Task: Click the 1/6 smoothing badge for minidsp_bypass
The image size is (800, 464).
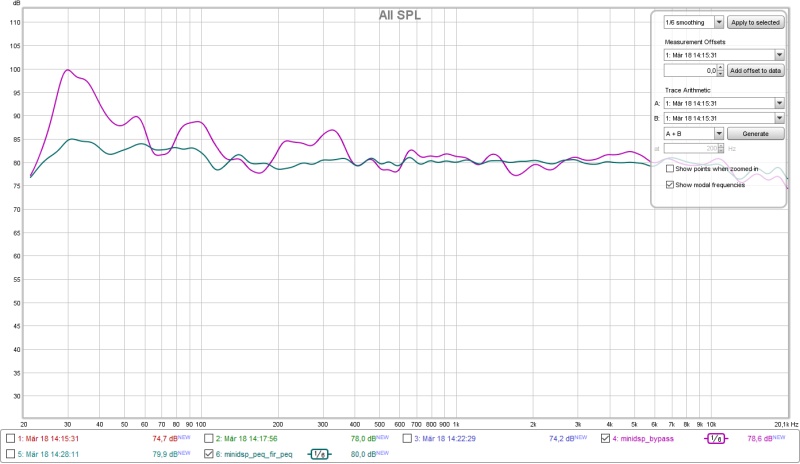Action: (x=717, y=438)
